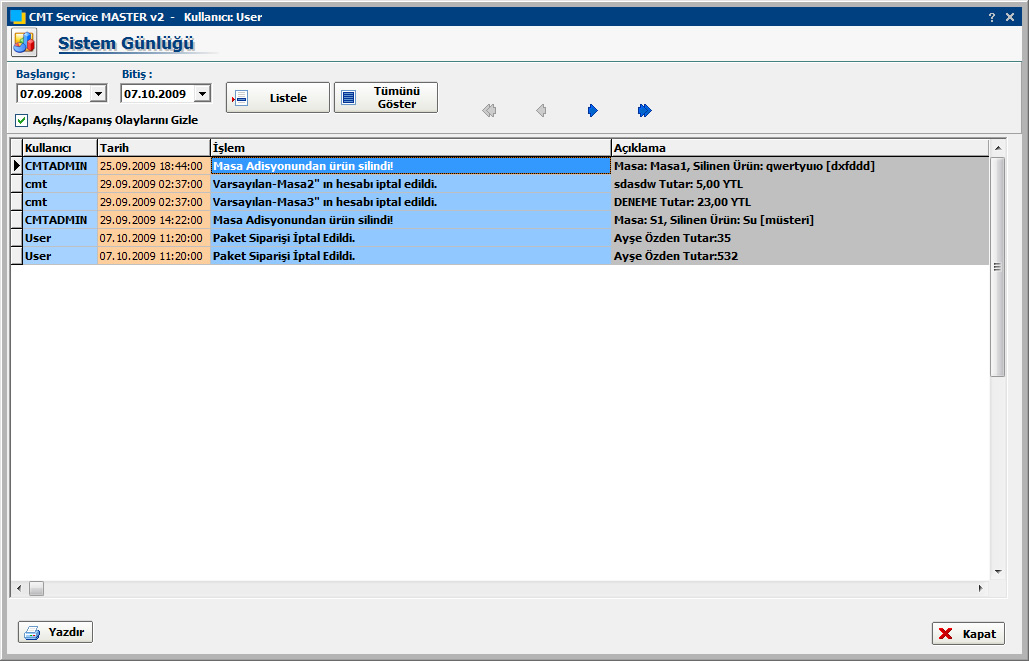The height and width of the screenshot is (661, 1029).
Task: Click the Sistem Günlüğü logo icon
Action: 23,43
